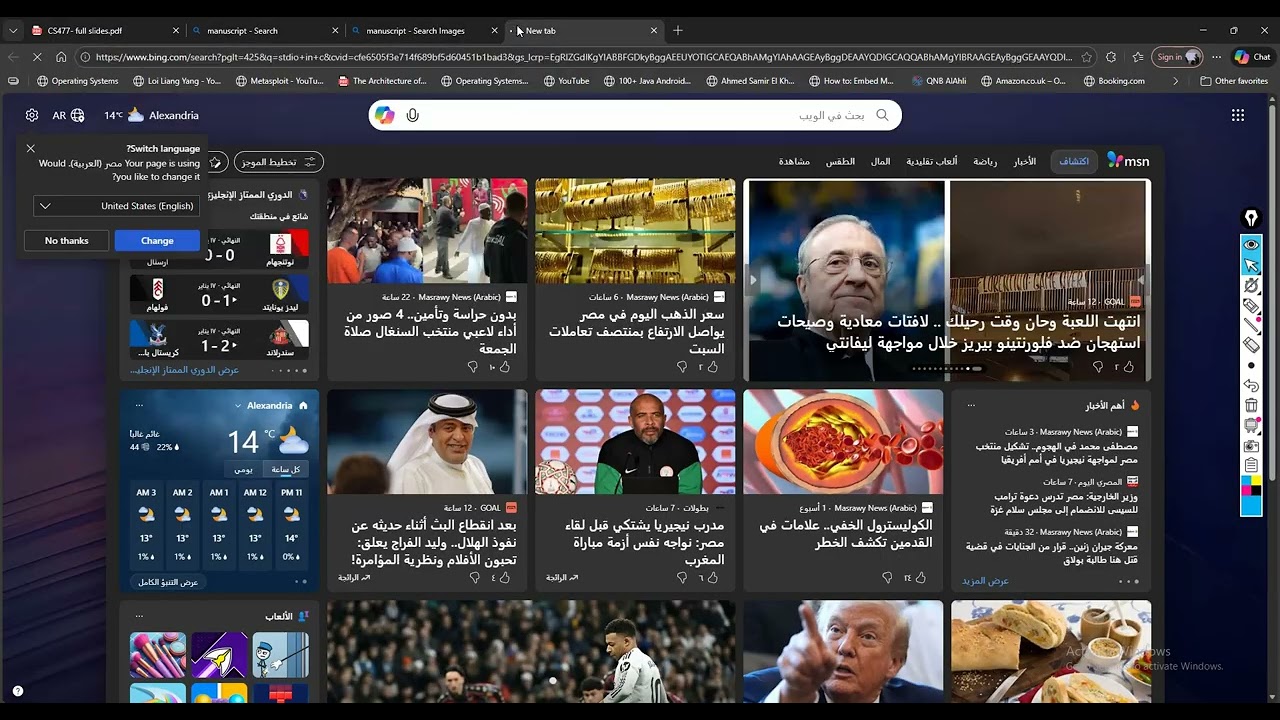Expand Alexandria location chevron in weather card
The image size is (1280, 720).
238,406
